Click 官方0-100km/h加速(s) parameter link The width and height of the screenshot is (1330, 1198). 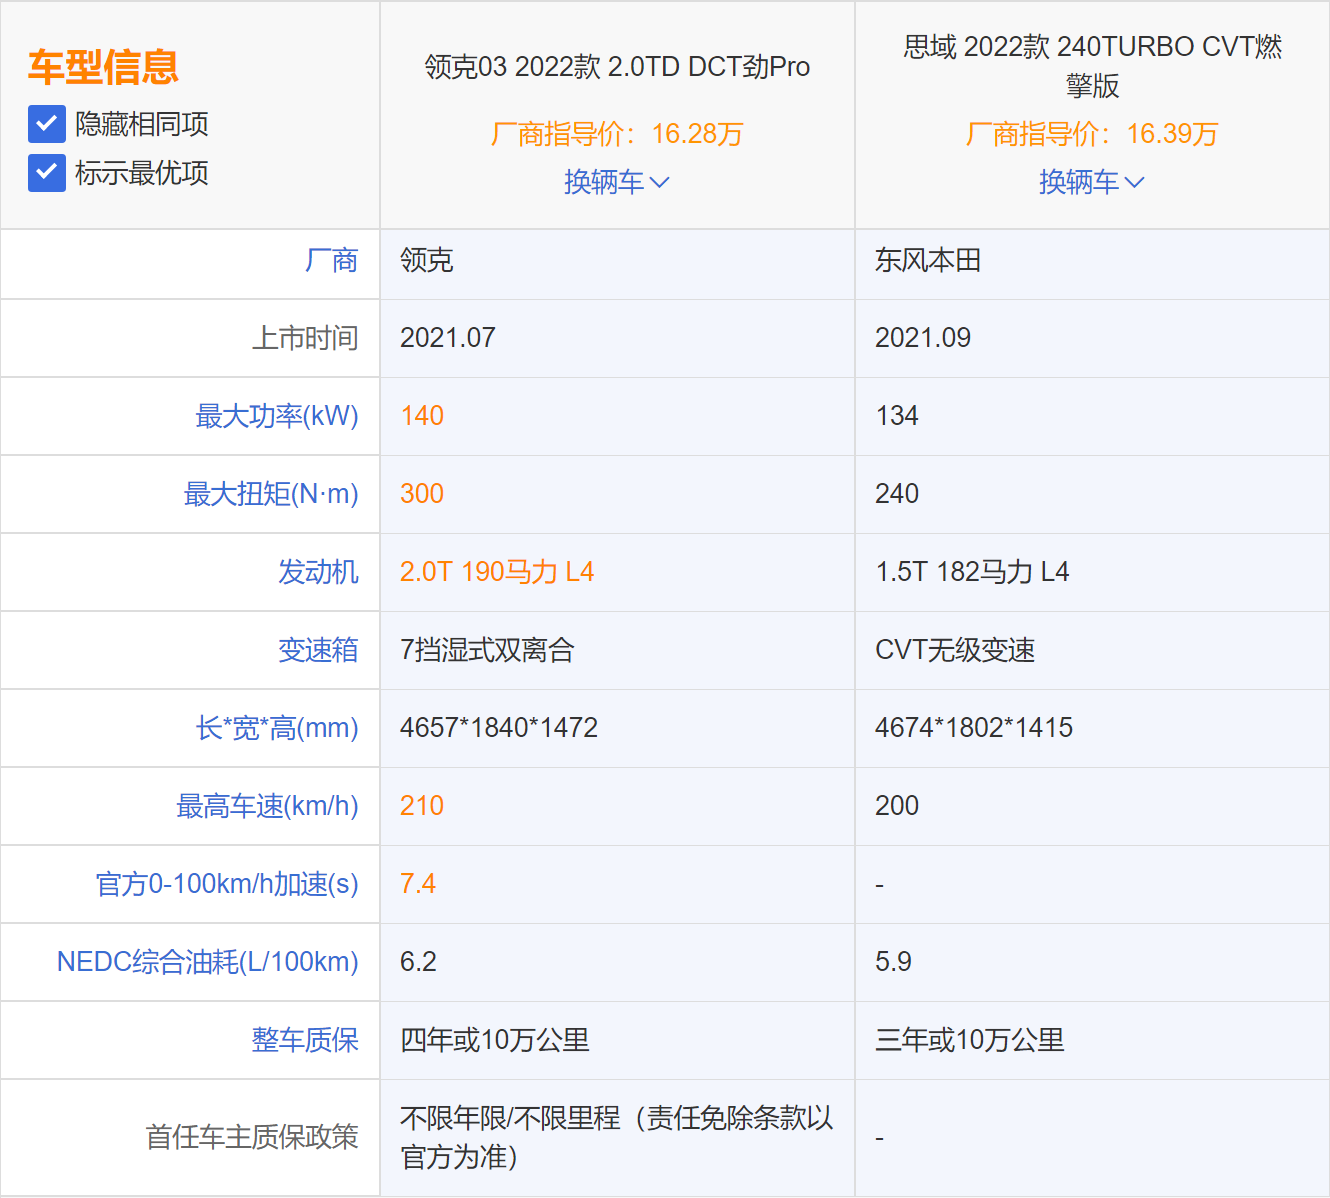click(x=227, y=884)
